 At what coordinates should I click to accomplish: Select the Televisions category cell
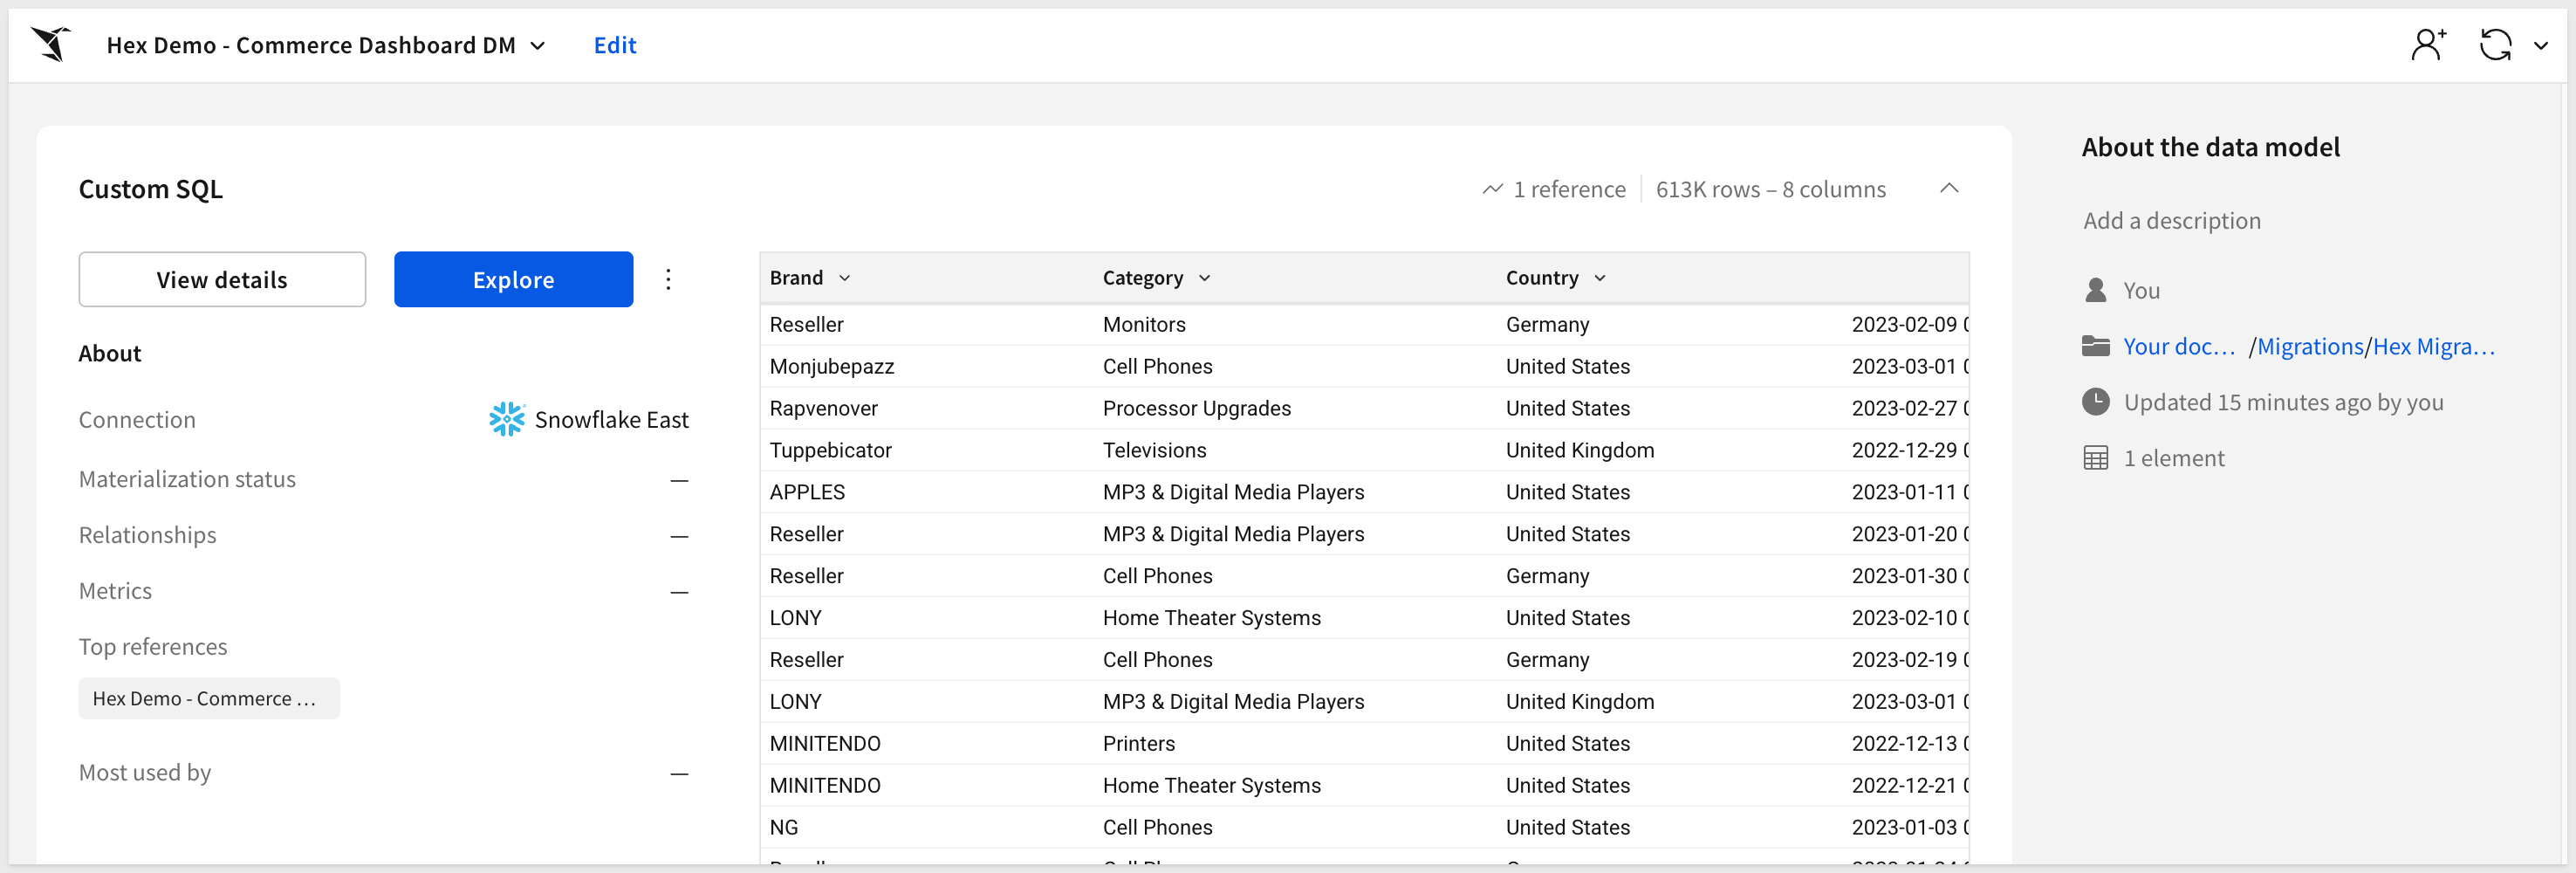1296,450
